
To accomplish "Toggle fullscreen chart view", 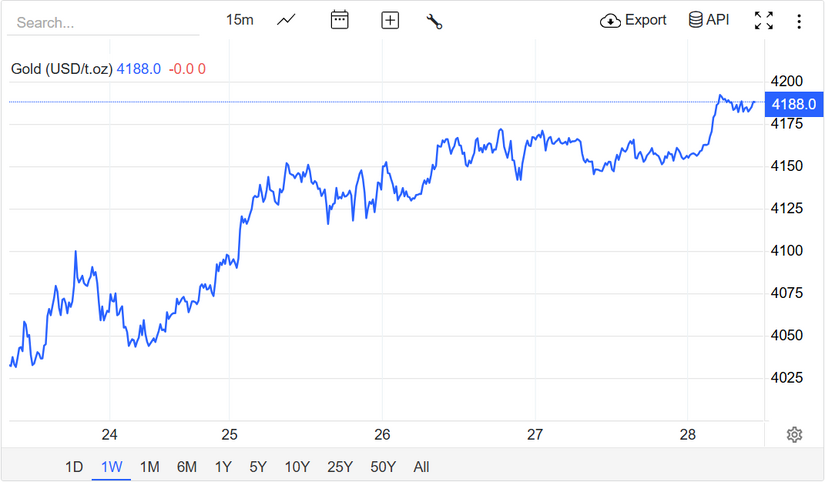I will point(764,20).
